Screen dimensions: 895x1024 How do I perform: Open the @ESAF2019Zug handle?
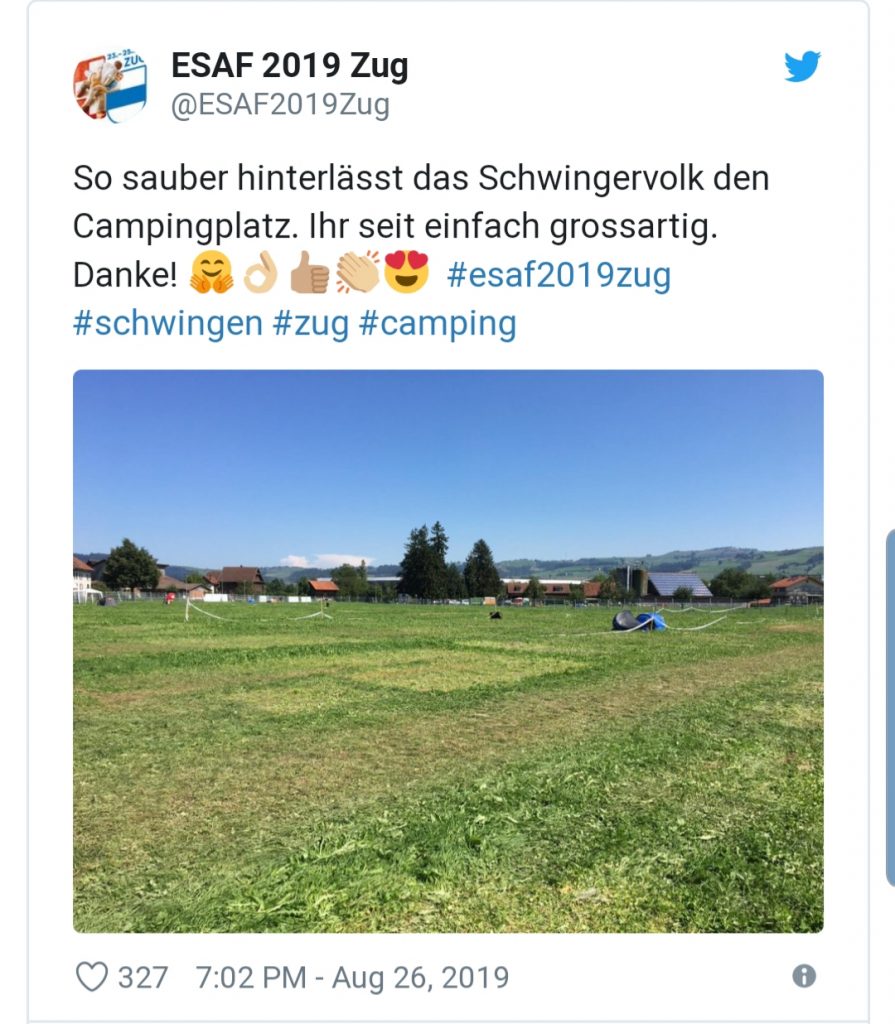280,105
